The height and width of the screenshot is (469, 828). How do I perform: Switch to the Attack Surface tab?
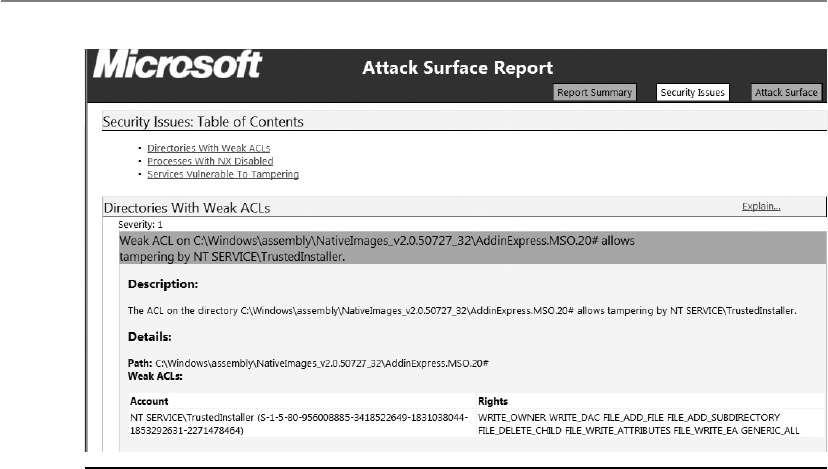[x=786, y=92]
